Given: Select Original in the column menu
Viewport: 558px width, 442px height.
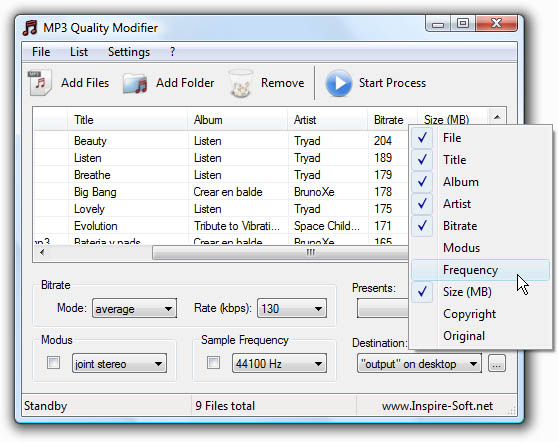Looking at the screenshot, I should pyautogui.click(x=480, y=336).
